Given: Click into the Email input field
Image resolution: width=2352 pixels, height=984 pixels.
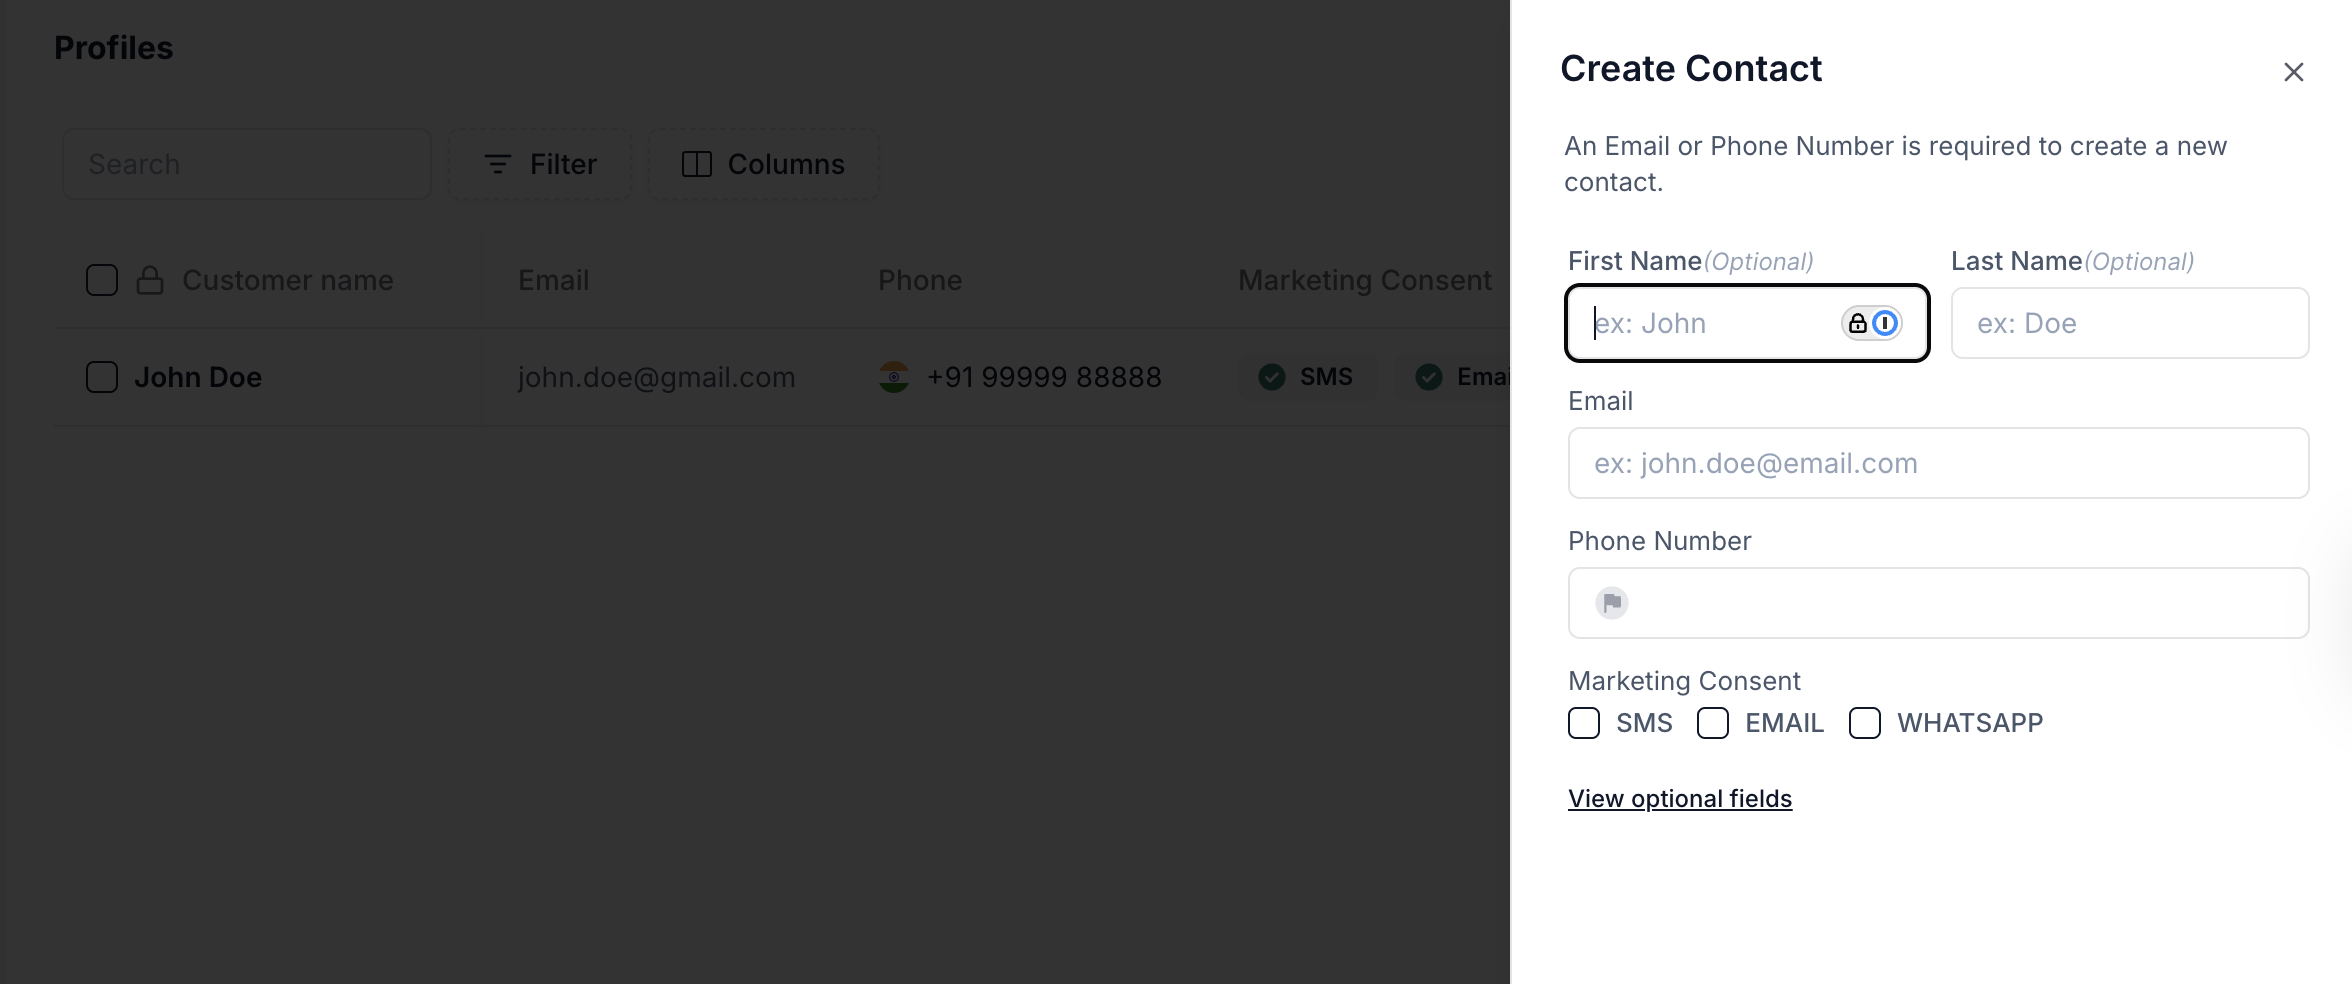Looking at the screenshot, I should click(1938, 463).
